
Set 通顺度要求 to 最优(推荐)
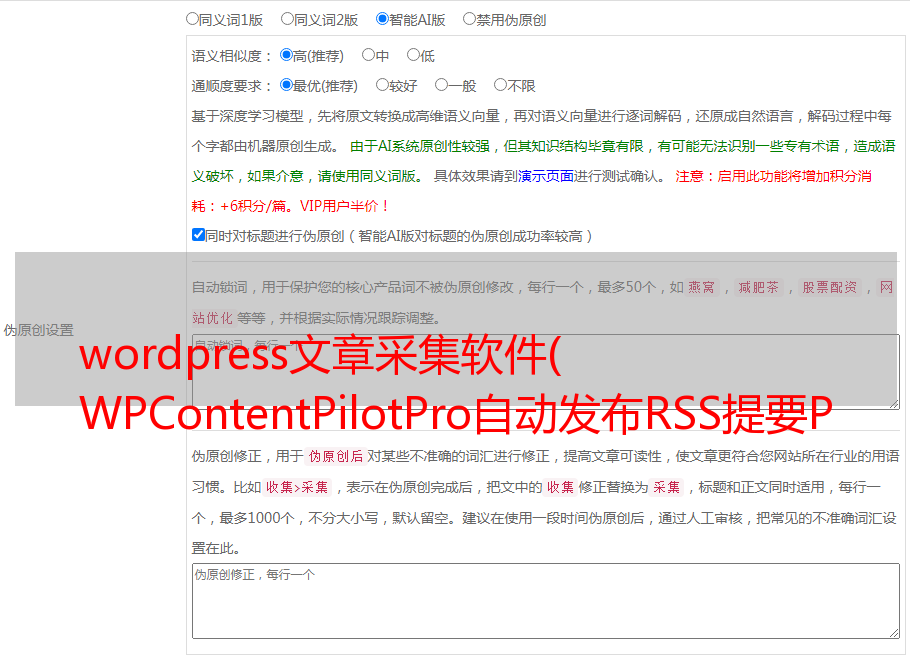coord(286,85)
